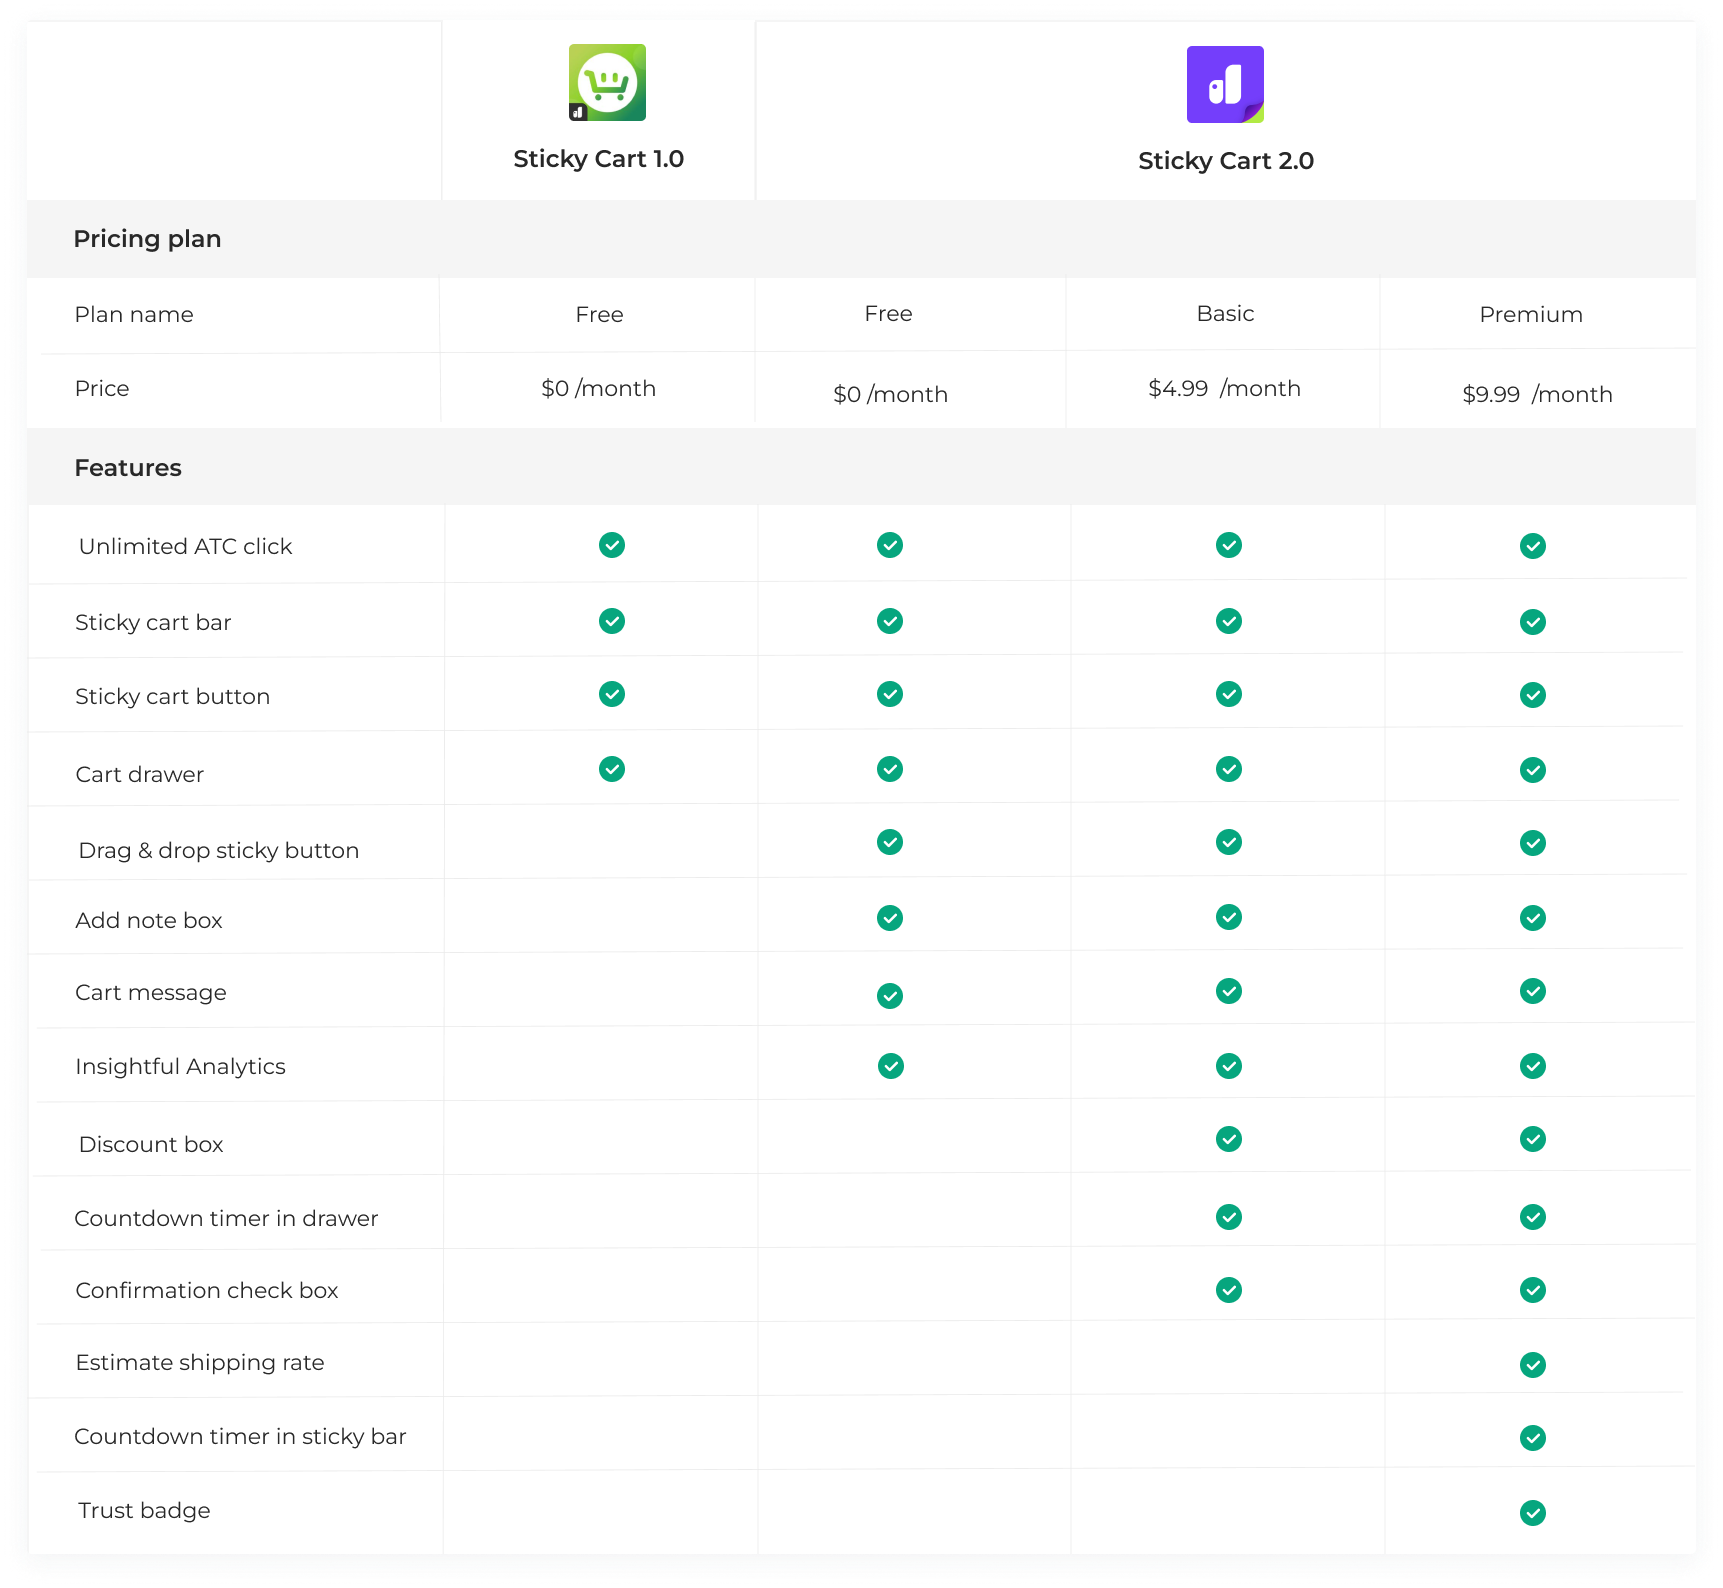Click Sticky cart button checkmark in Premium column
The height and width of the screenshot is (1588, 1723).
tap(1533, 695)
